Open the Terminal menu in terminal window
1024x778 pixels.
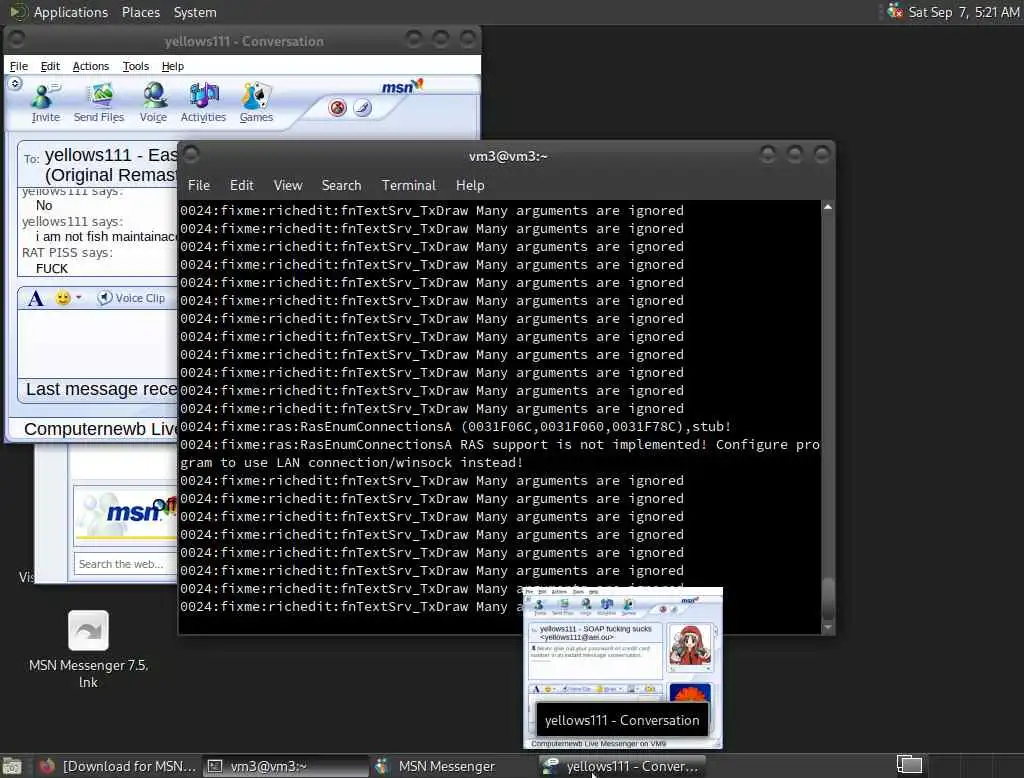pos(408,186)
